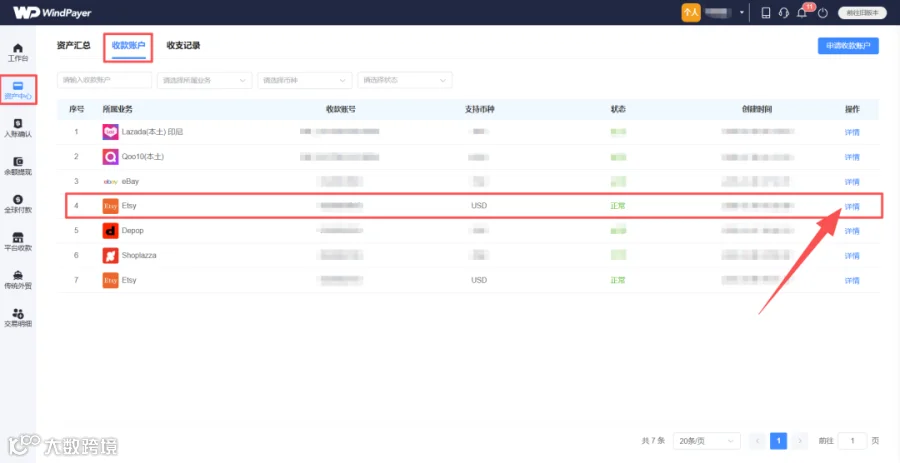Open the 所属业务 filter dropdown
This screenshot has width=900, height=463.
[x=204, y=80]
